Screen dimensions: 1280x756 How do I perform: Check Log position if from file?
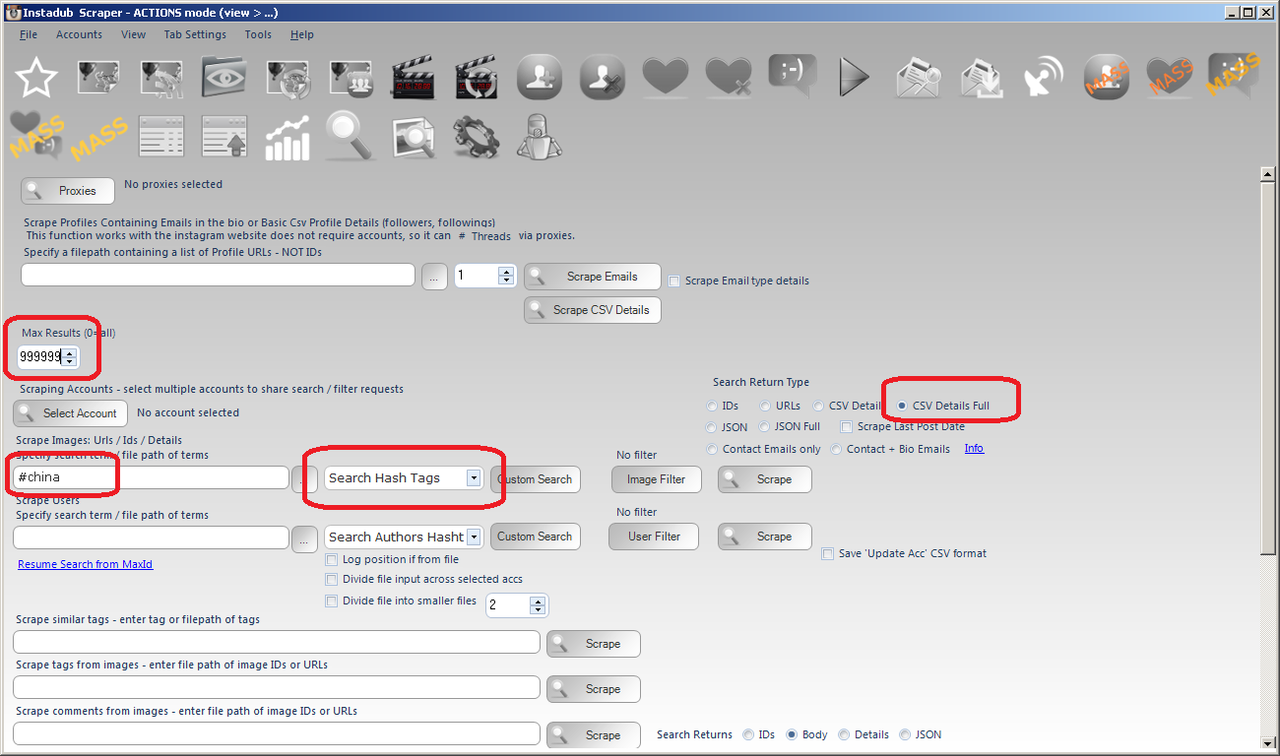point(332,560)
